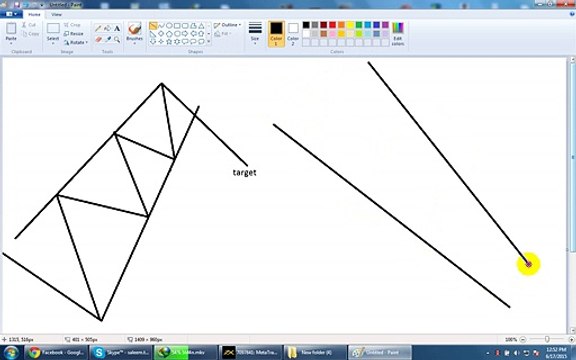
Task: Open Edit colors dialog
Action: pyautogui.click(x=398, y=33)
